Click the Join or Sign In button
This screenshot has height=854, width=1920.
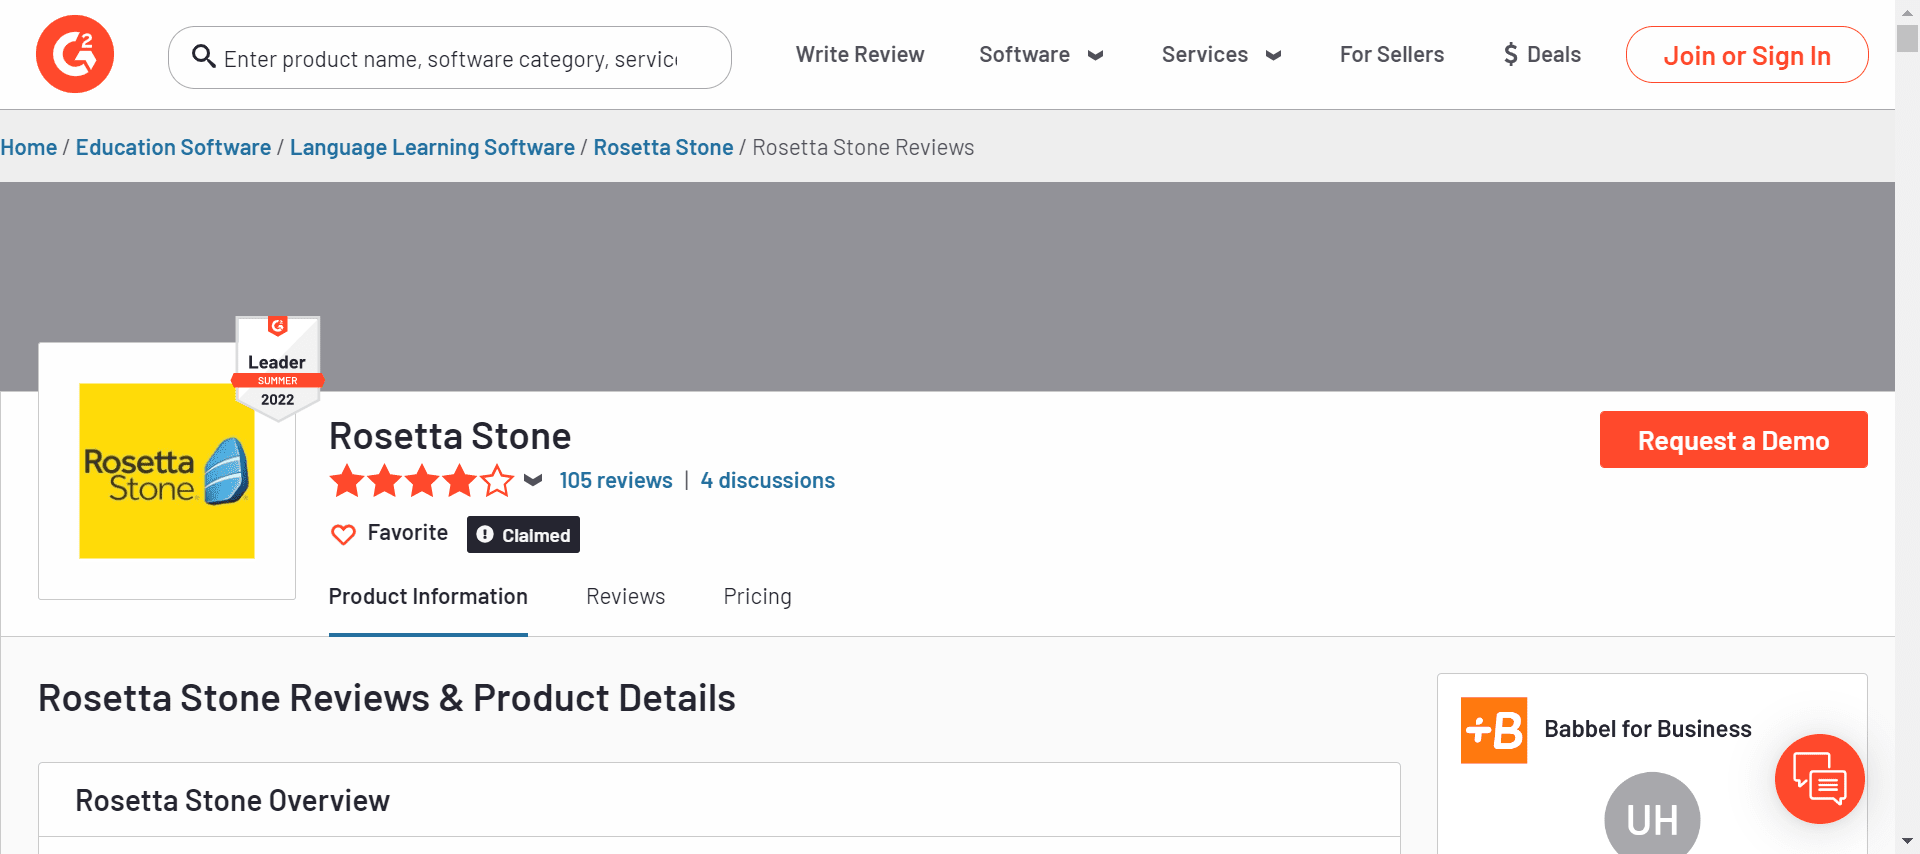pyautogui.click(x=1746, y=56)
